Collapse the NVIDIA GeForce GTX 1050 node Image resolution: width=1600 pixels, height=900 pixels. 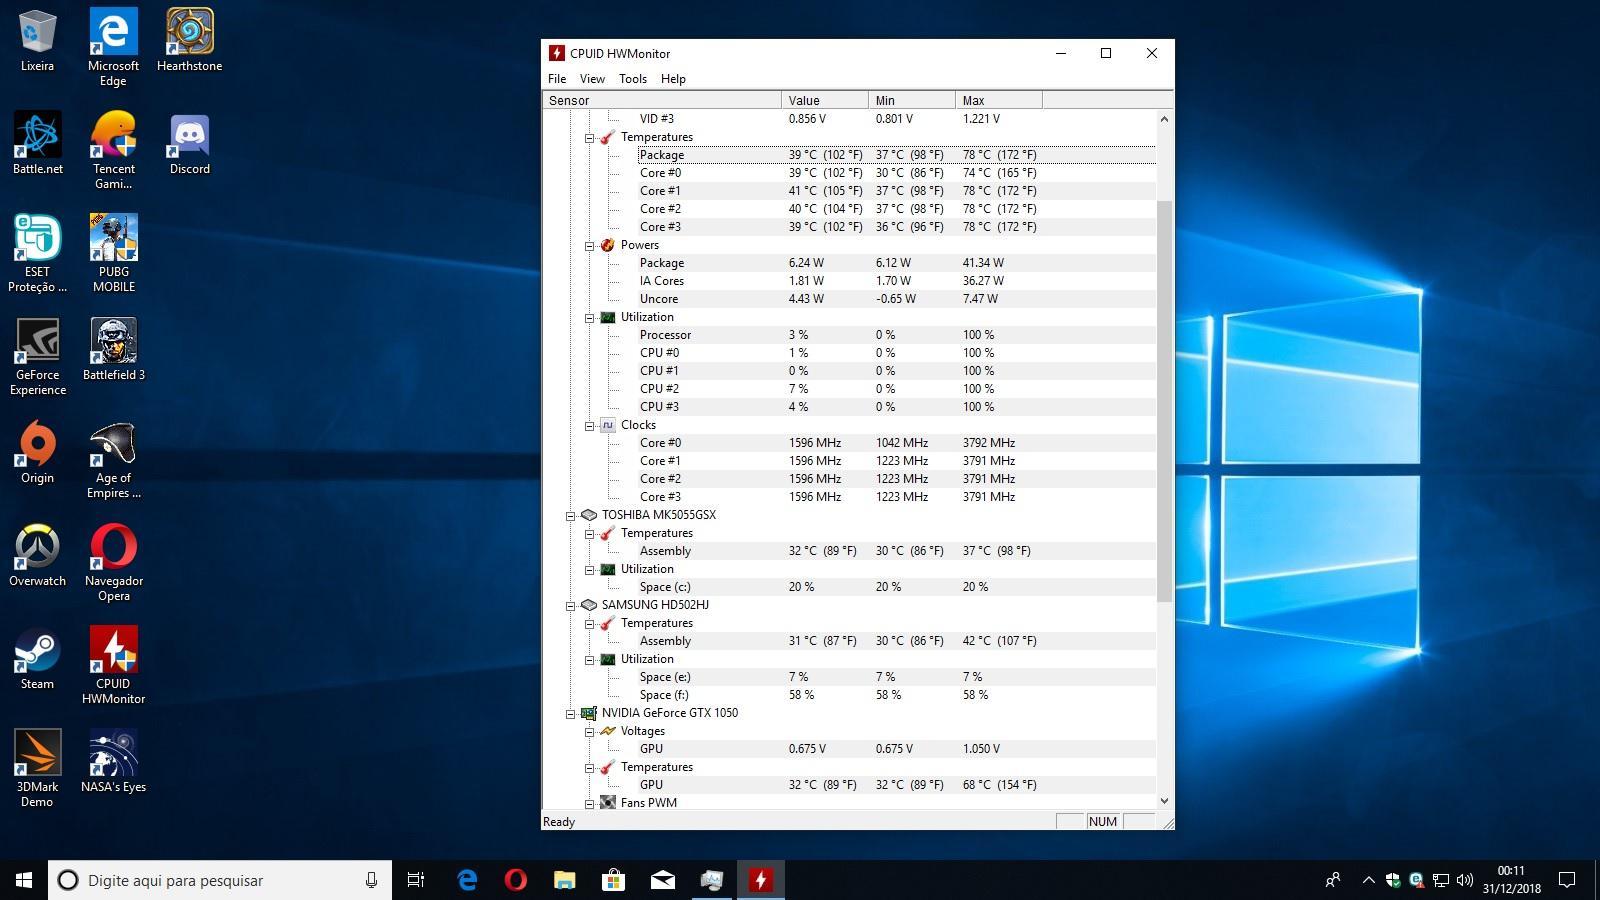[570, 714]
